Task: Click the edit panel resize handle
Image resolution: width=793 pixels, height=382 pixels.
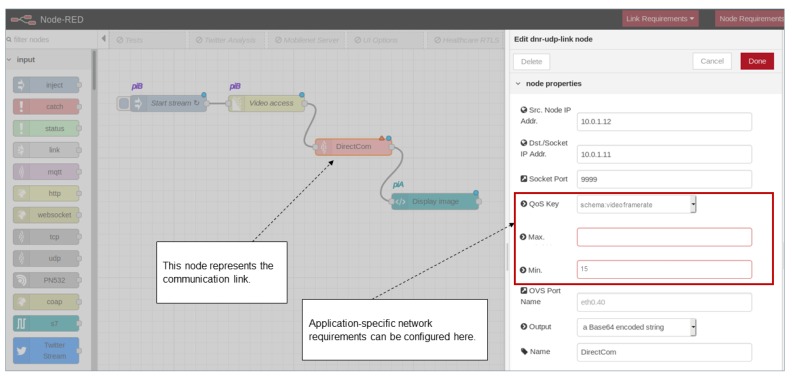Action: coord(507,257)
